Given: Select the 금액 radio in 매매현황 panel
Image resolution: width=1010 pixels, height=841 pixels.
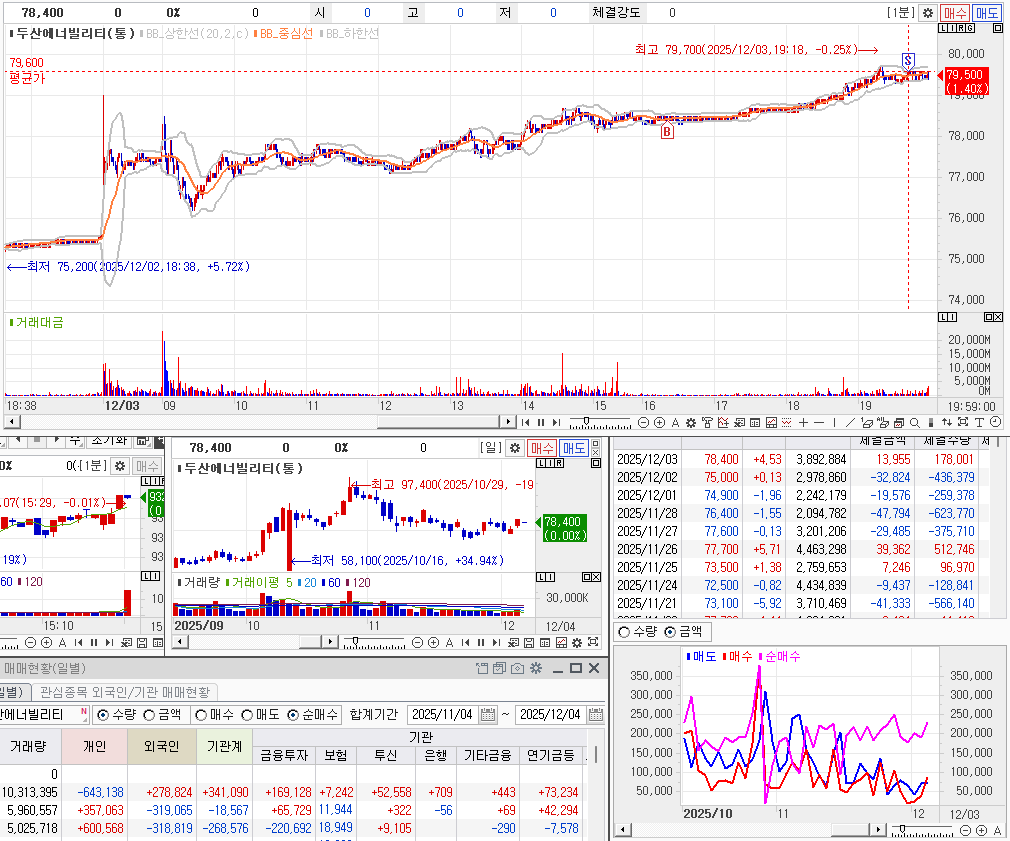Looking at the screenshot, I should tap(149, 715).
